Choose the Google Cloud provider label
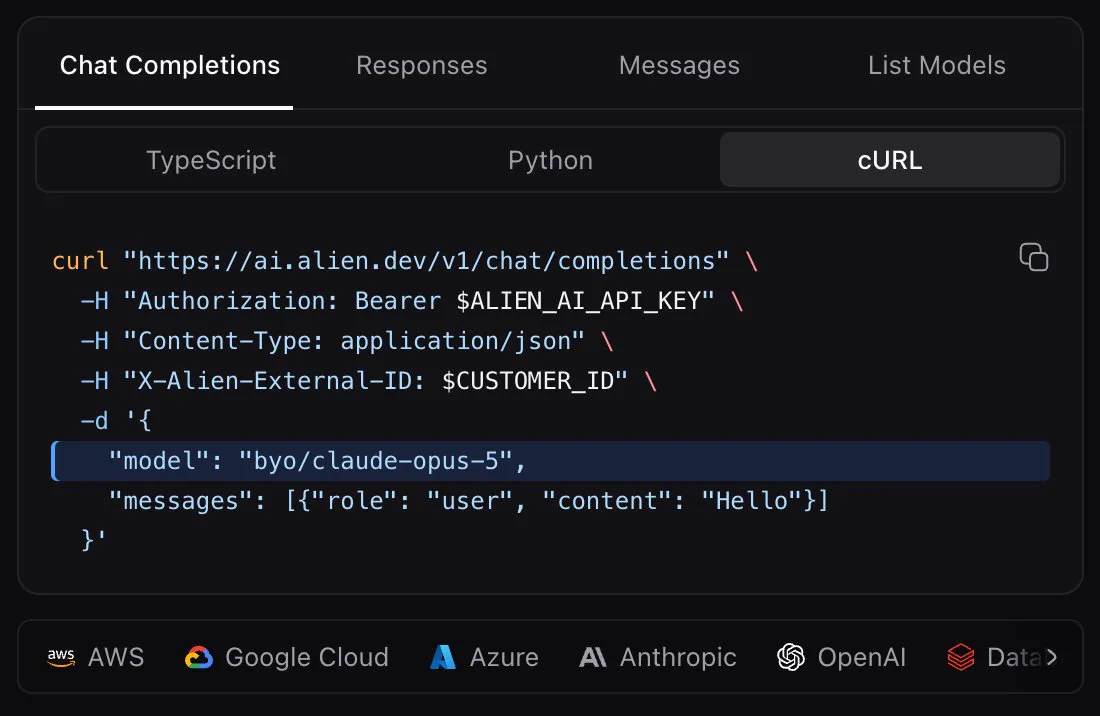1100x716 pixels. tap(307, 657)
